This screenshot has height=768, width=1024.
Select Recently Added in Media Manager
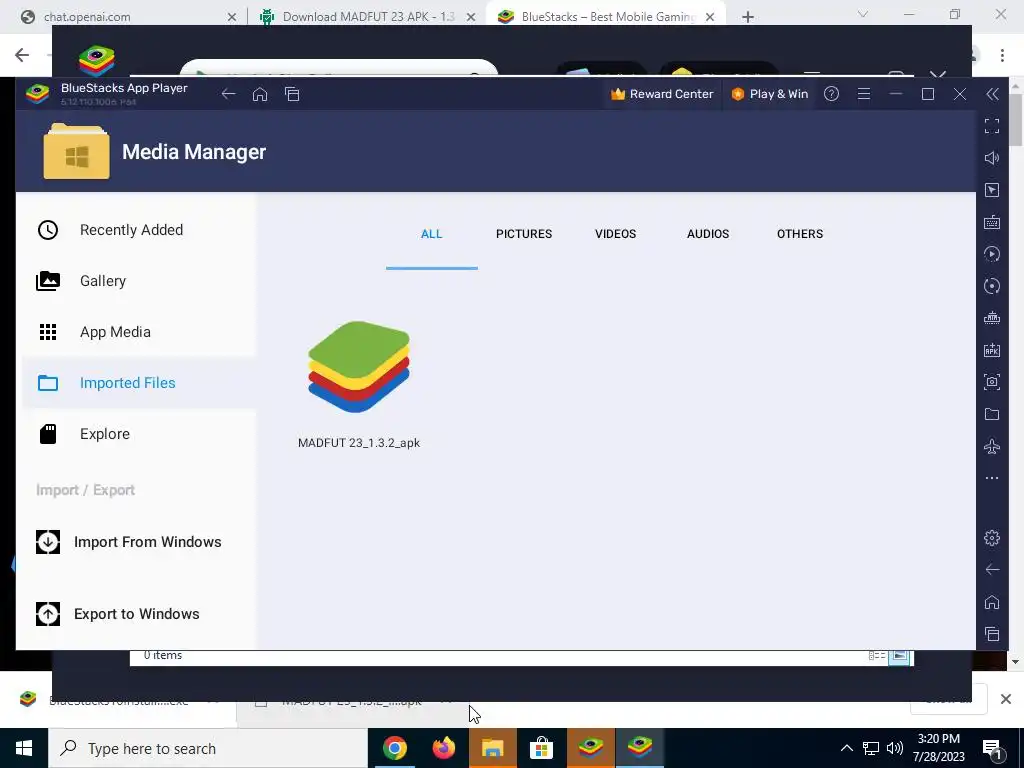pyautogui.click(x=138, y=230)
